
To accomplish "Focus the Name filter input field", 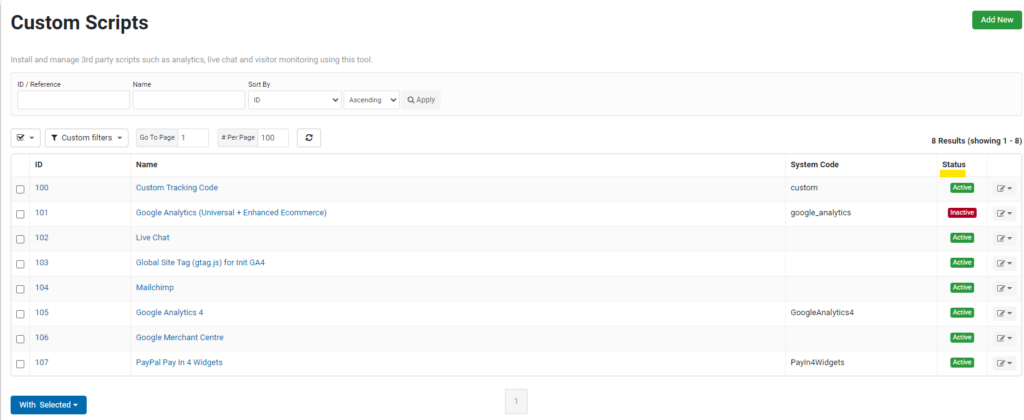I will (189, 100).
